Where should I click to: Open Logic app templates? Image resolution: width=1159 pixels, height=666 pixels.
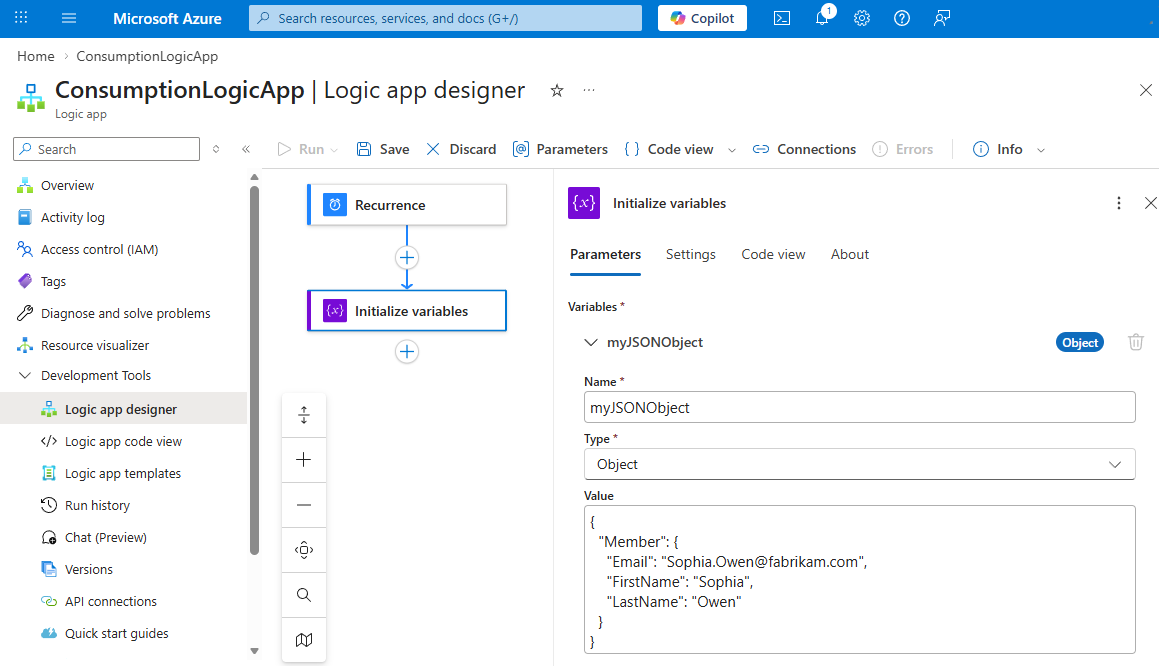(x=123, y=473)
